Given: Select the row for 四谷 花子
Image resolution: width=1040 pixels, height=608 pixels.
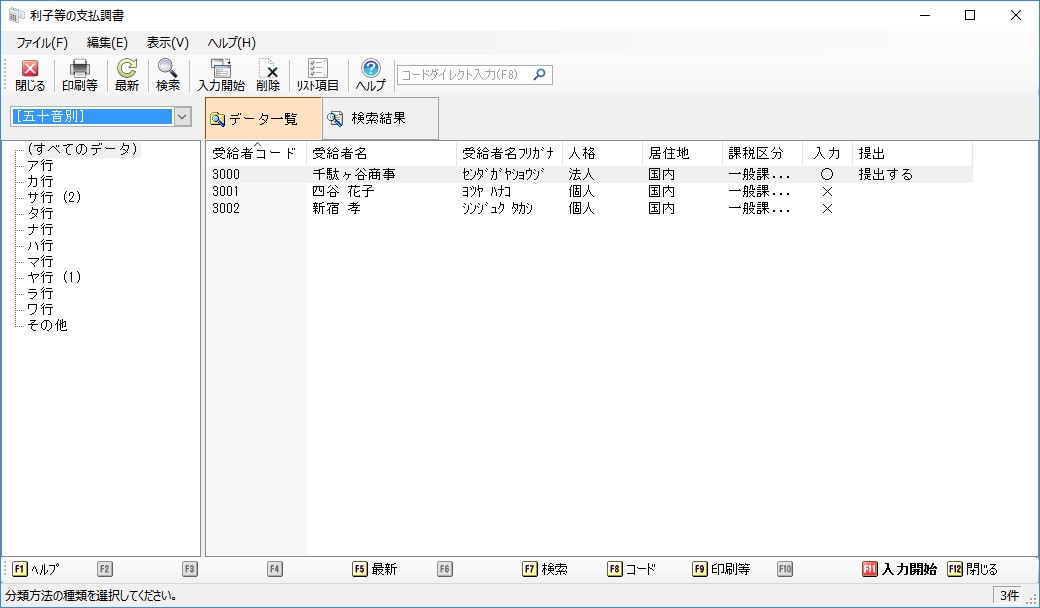Looking at the screenshot, I should (x=343, y=191).
